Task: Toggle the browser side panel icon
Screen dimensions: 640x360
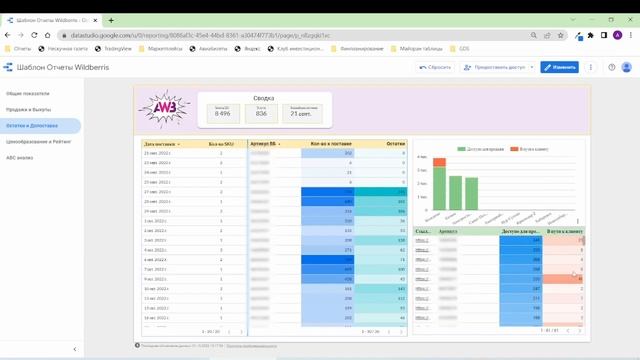Action: (604, 36)
